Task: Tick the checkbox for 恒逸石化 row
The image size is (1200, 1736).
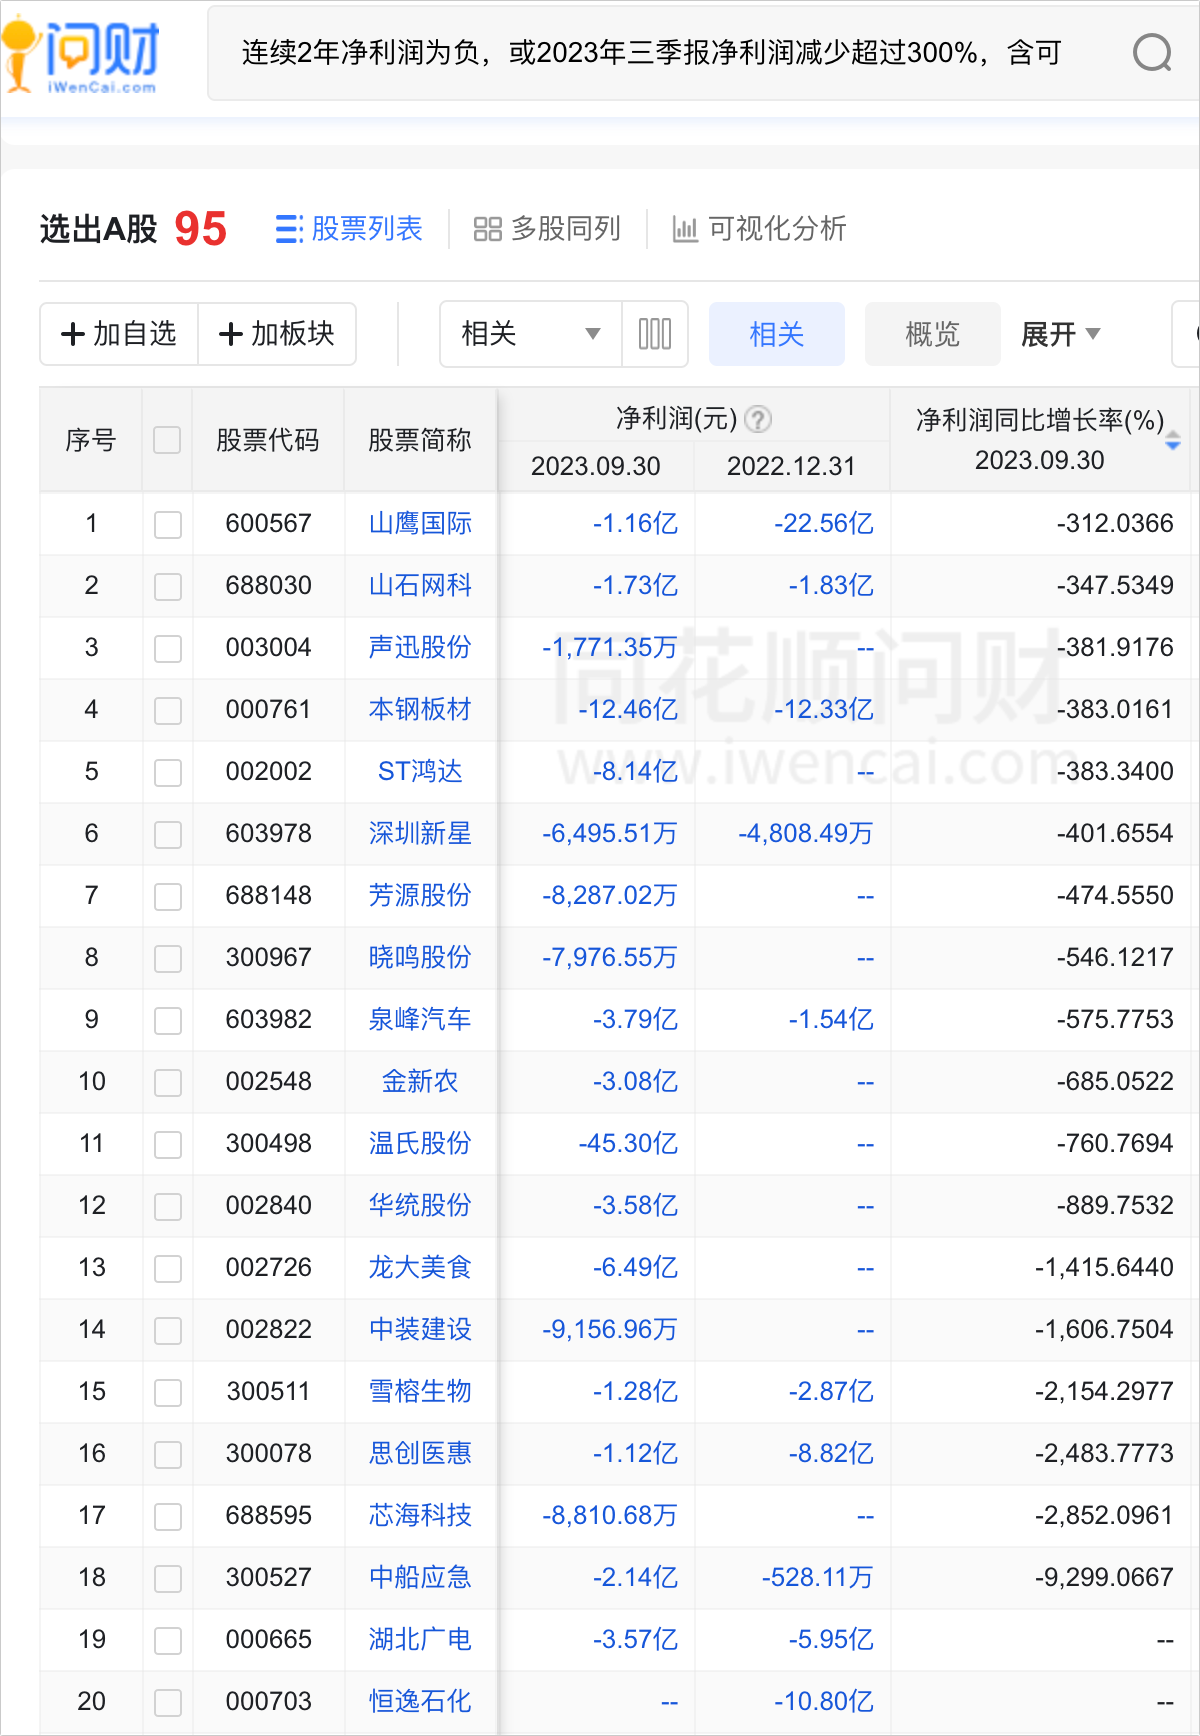Action: coord(167,1702)
